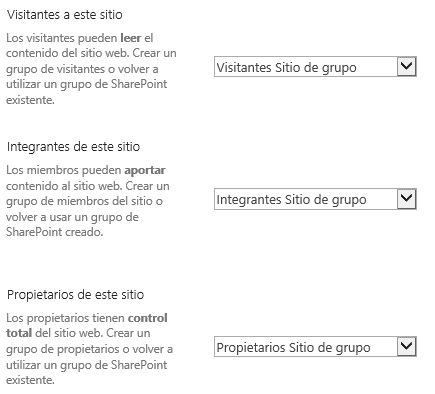Click 'grupo de miembros del sitio o' line
The height and width of the screenshot is (394, 435).
(x=84, y=201)
